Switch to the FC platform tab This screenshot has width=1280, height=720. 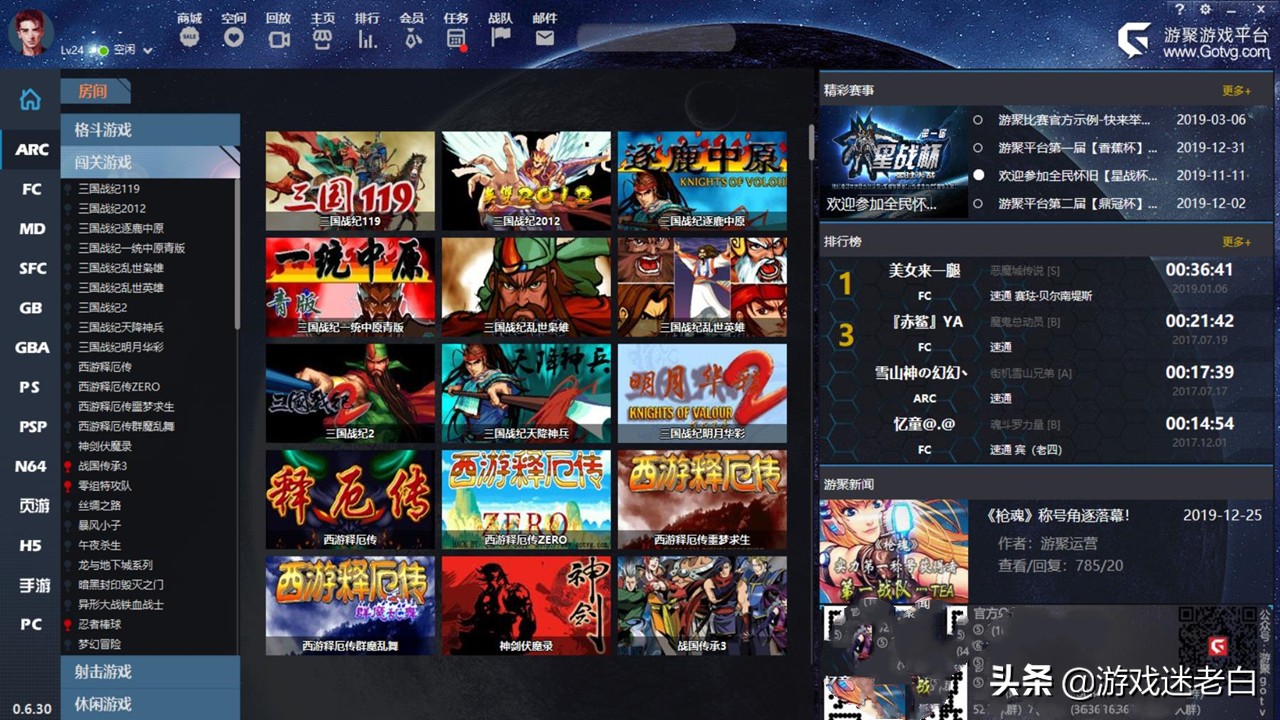[31, 189]
